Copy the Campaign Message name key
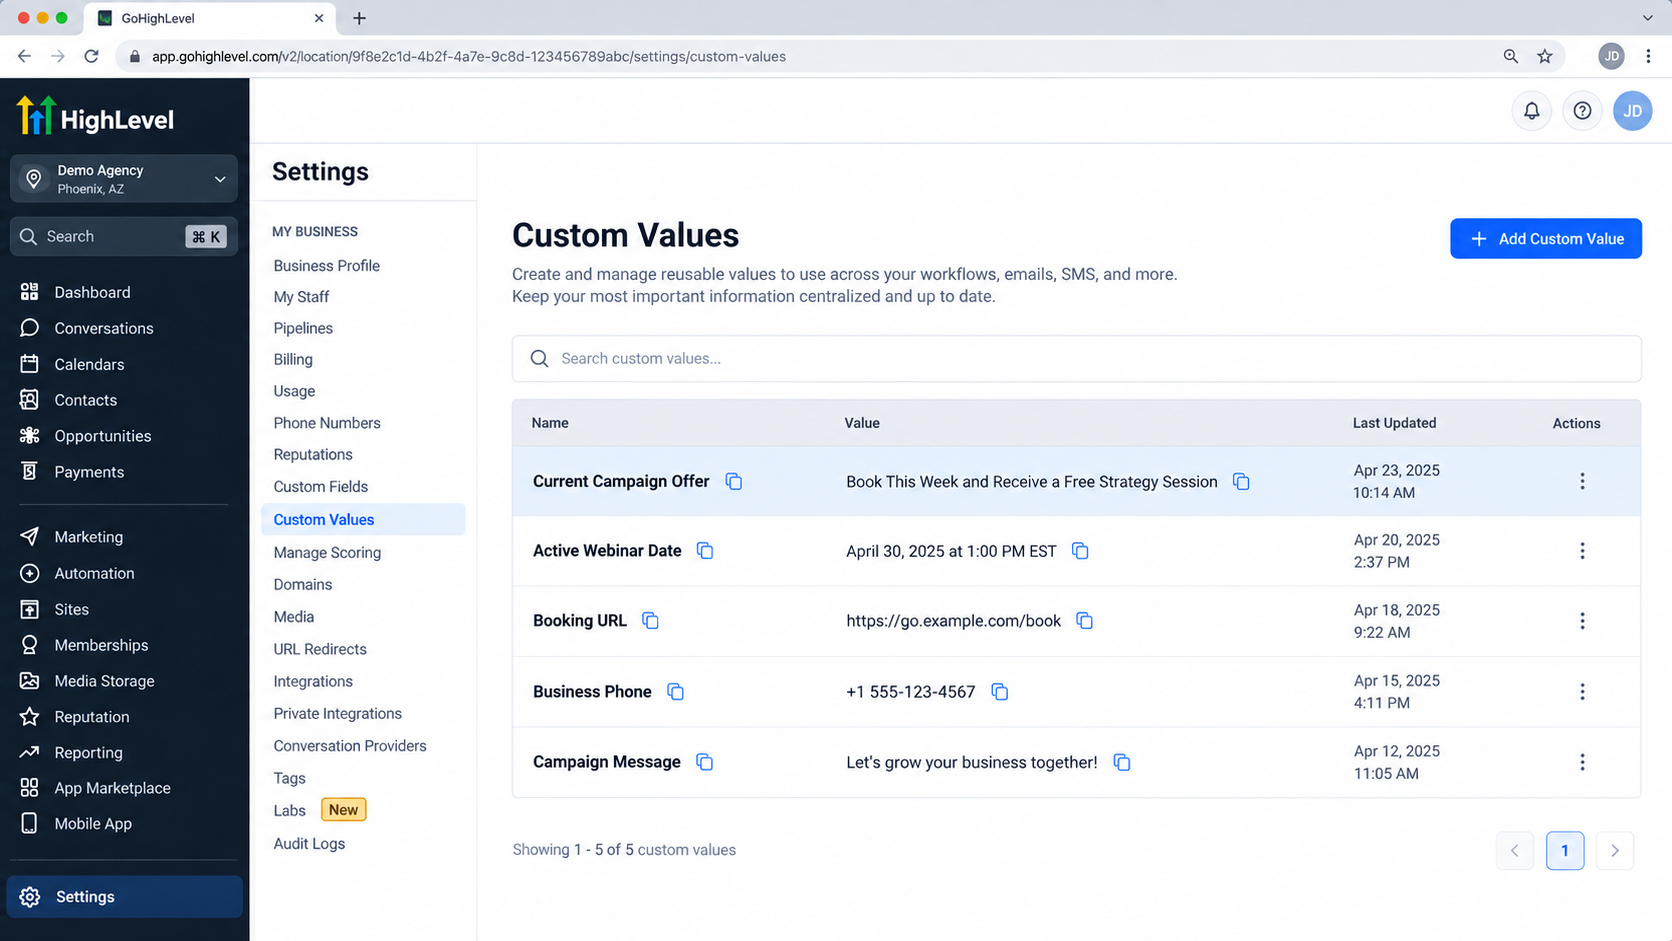The width and height of the screenshot is (1672, 941). pos(704,762)
